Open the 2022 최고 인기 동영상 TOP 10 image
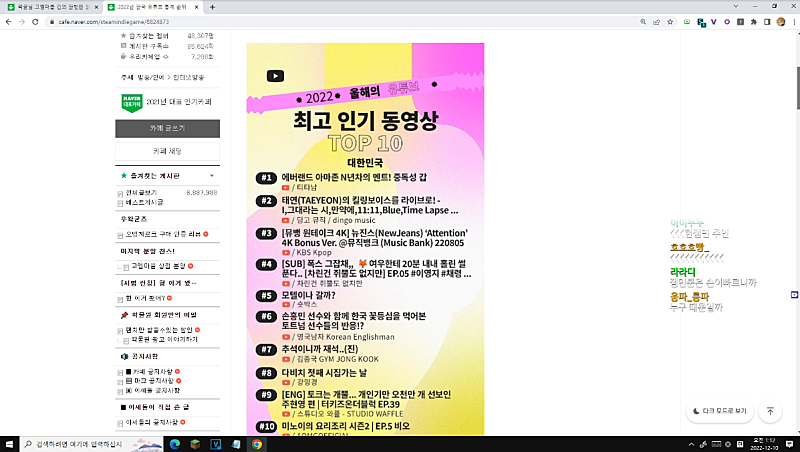This screenshot has height=452, width=800. click(365, 239)
